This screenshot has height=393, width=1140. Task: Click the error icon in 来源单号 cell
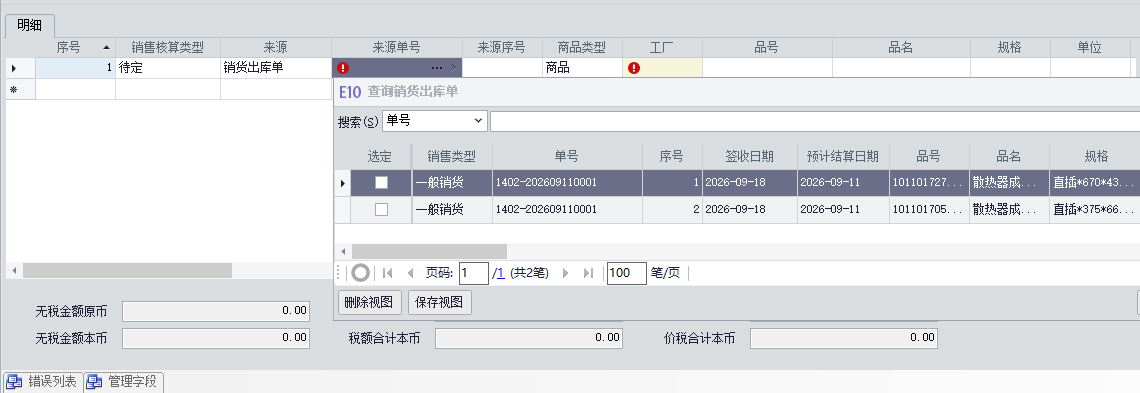(x=343, y=68)
